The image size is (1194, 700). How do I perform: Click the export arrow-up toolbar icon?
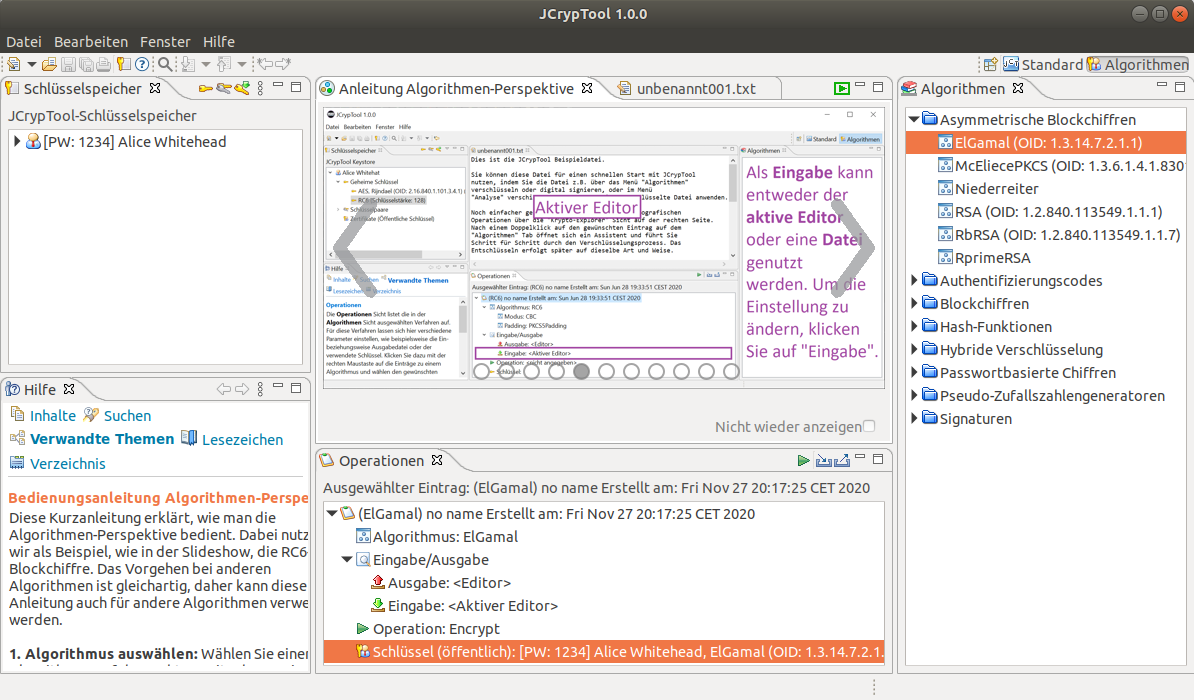point(224,65)
